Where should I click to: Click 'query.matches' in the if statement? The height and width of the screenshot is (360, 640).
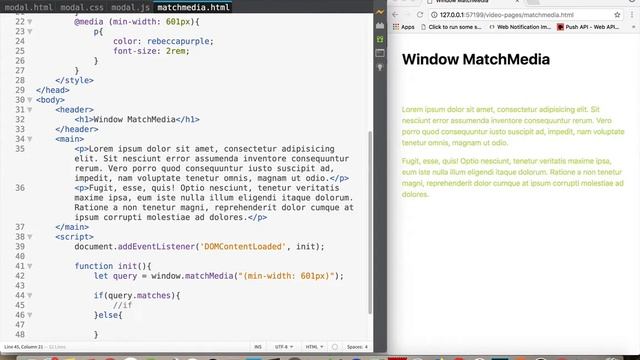click(139, 296)
